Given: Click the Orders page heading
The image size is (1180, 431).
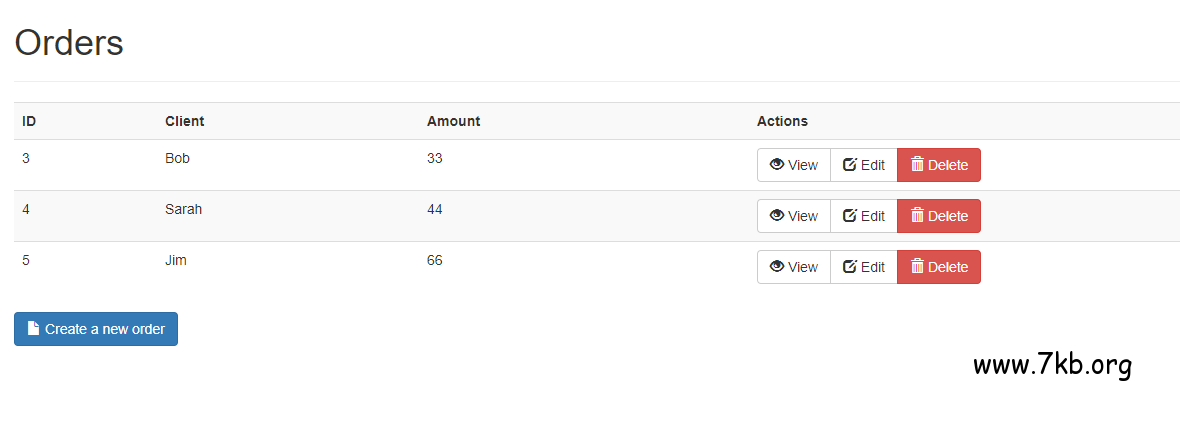Looking at the screenshot, I should tap(69, 43).
